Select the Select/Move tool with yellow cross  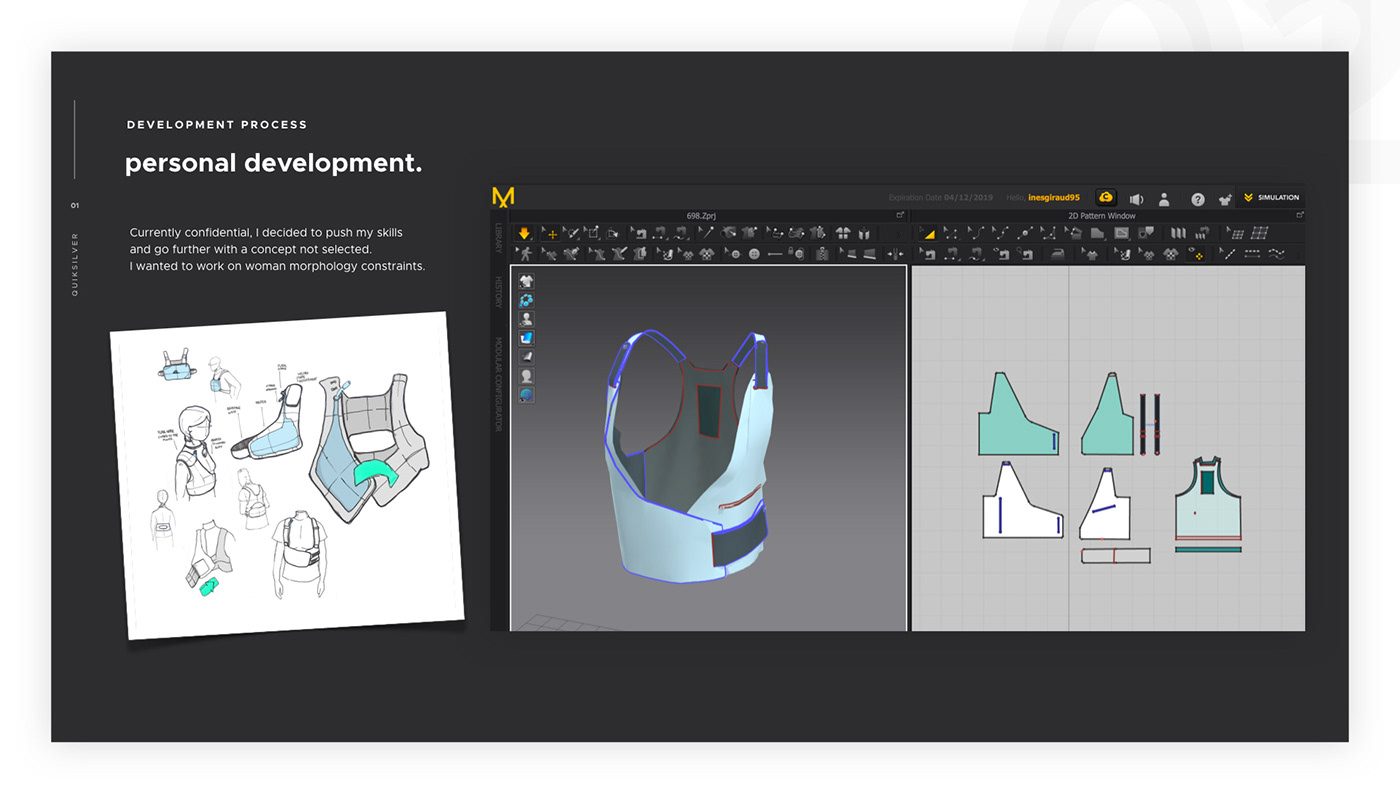tap(549, 233)
